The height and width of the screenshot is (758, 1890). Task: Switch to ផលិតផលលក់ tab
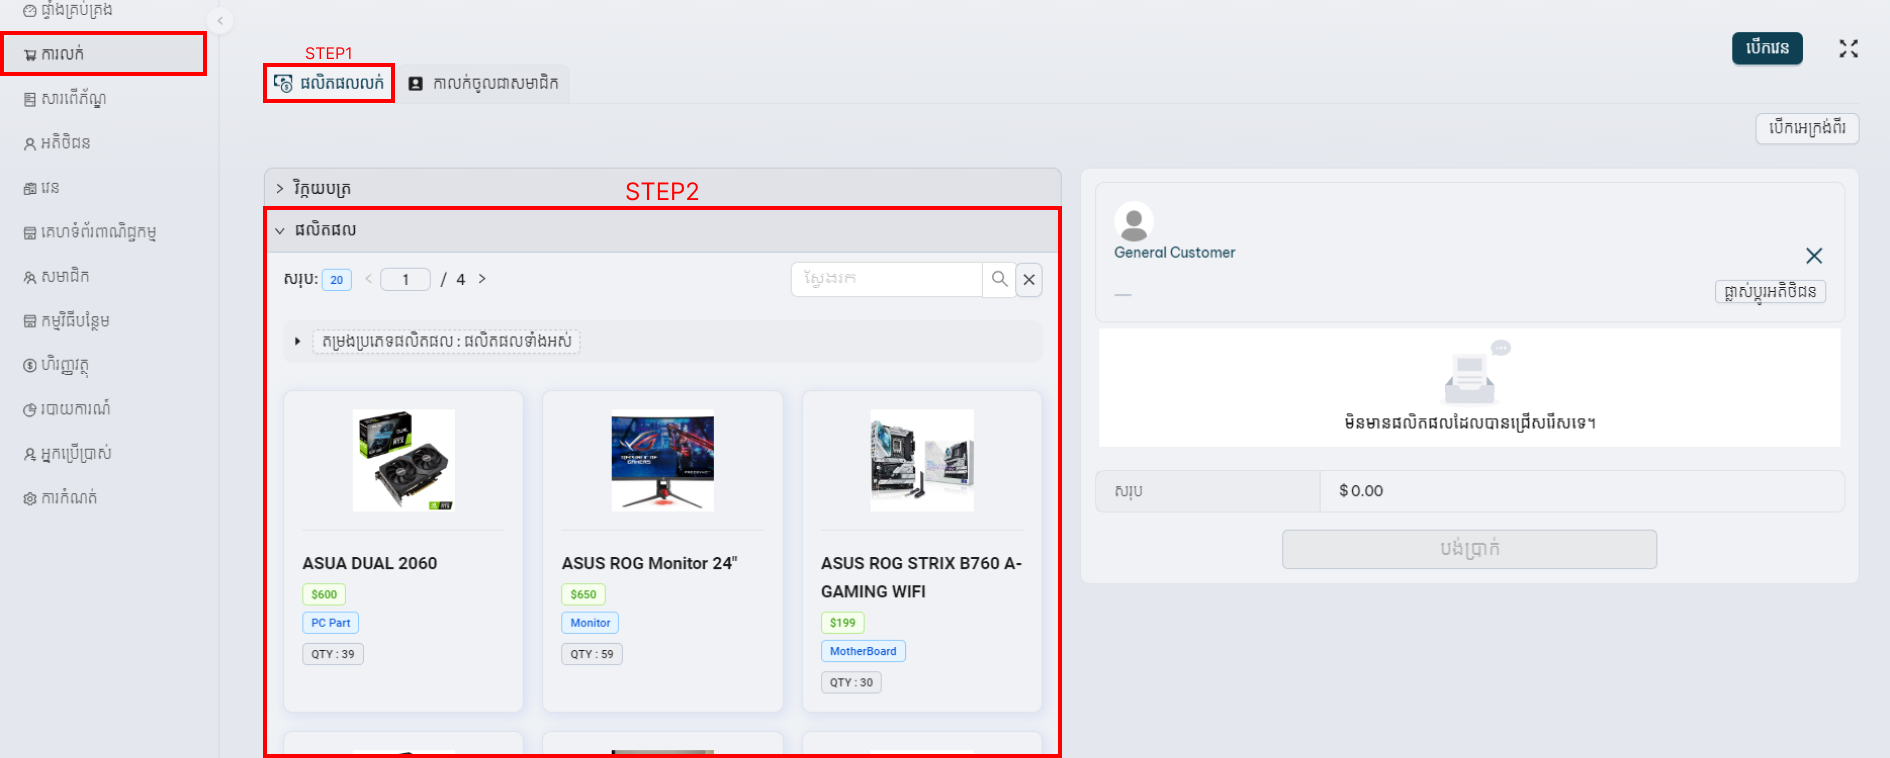330,83
